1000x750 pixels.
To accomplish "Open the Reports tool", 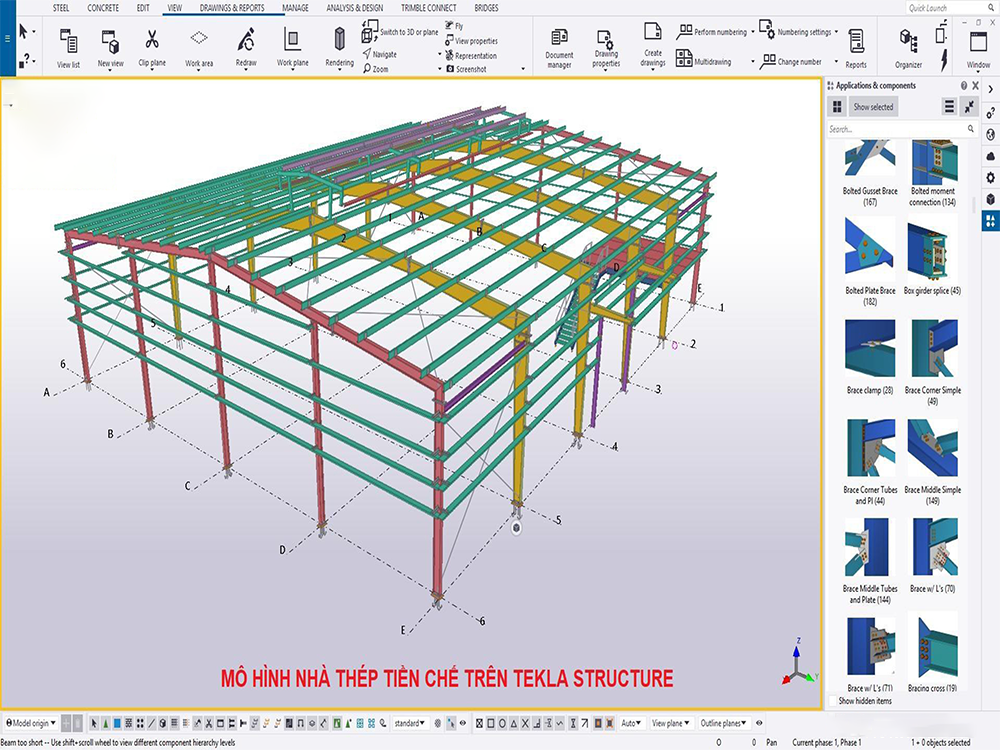I will tap(856, 41).
